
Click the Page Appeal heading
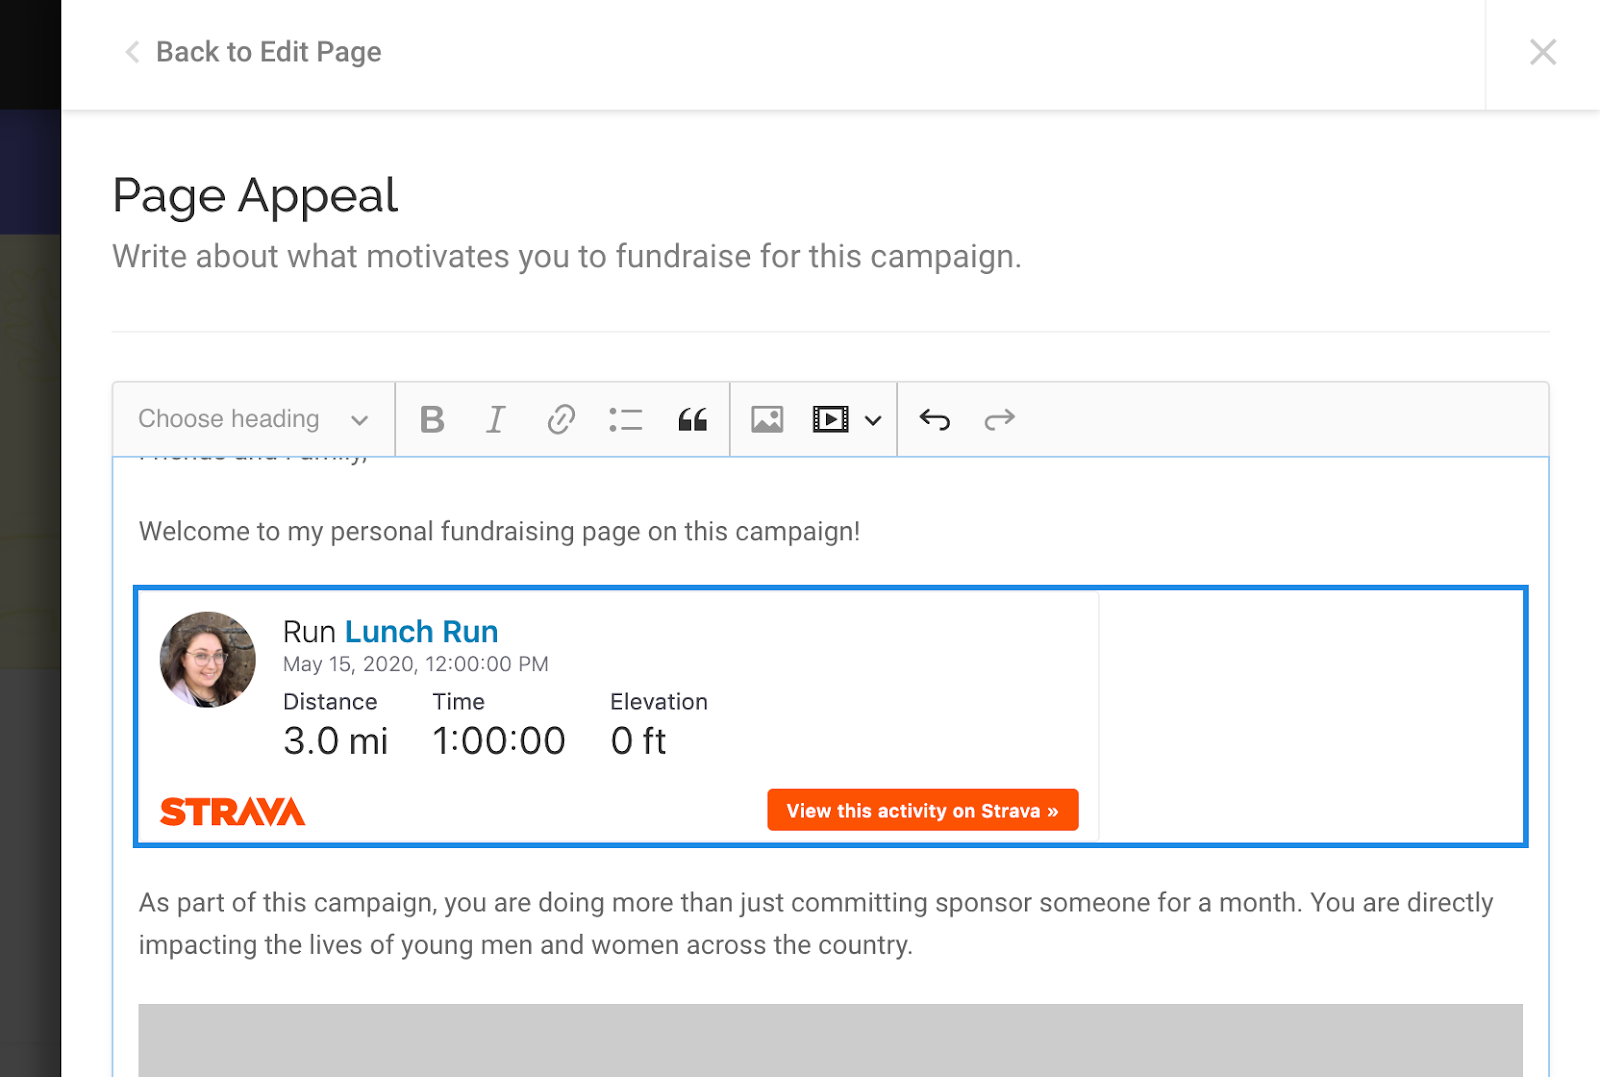coord(255,196)
